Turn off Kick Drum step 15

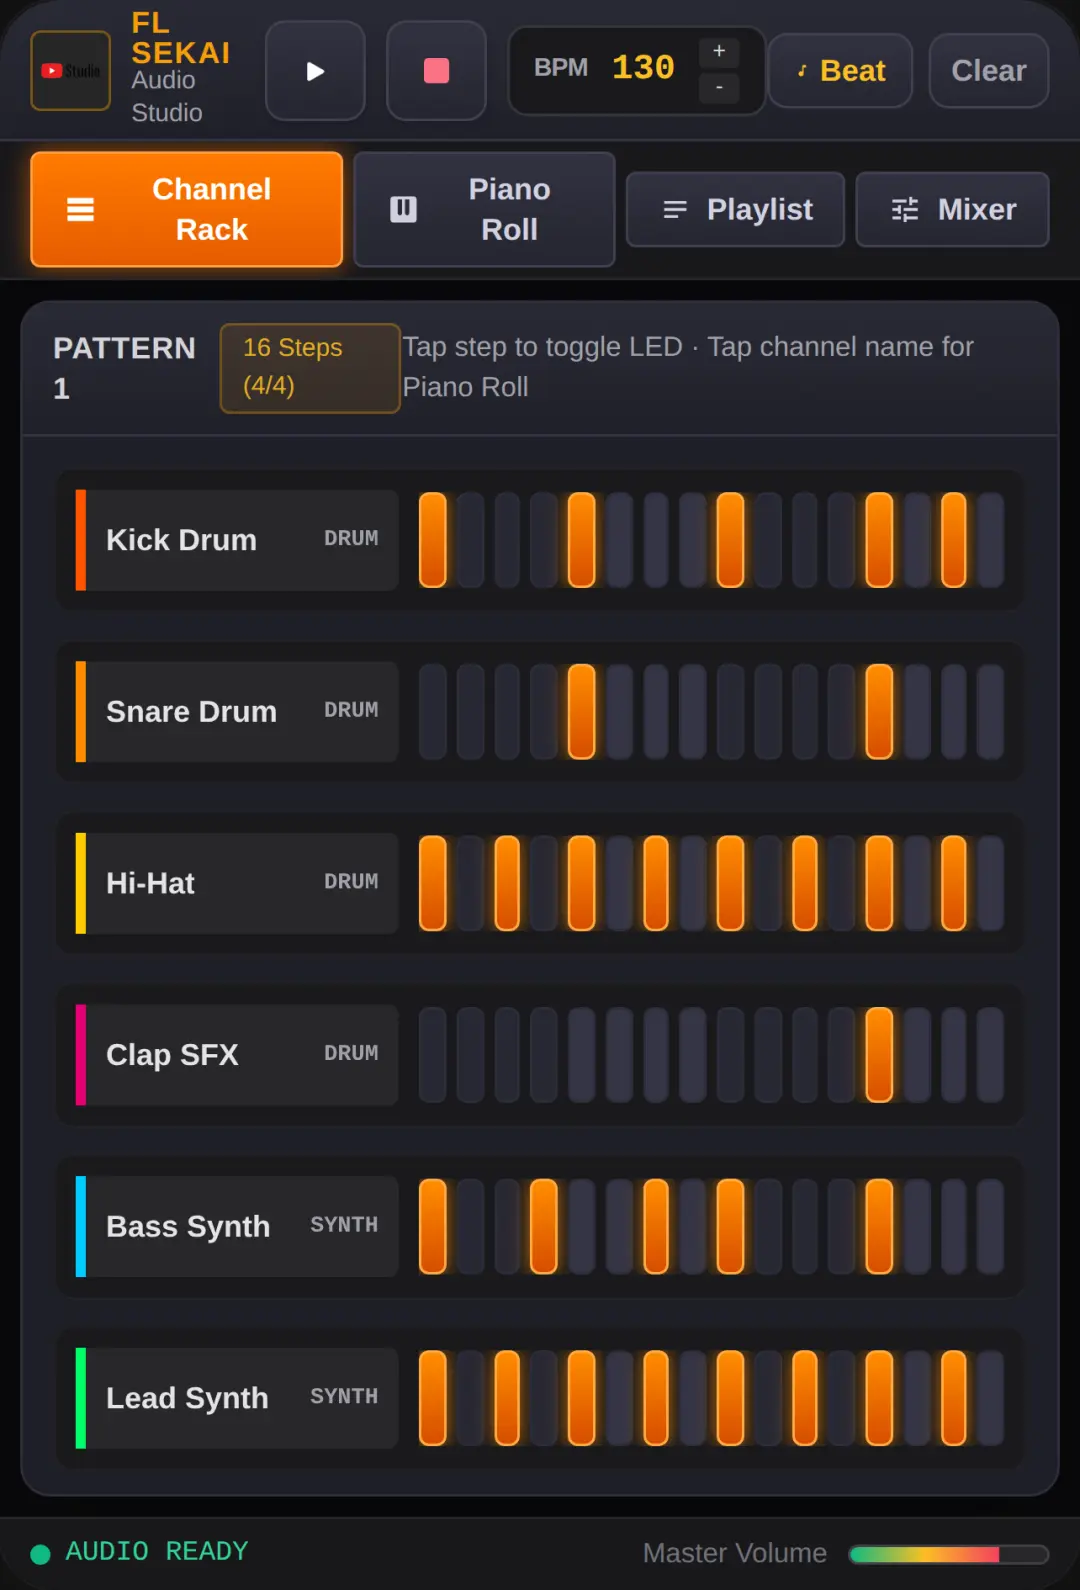tap(954, 540)
